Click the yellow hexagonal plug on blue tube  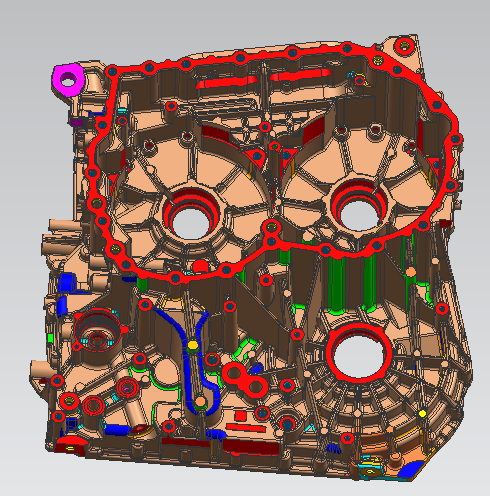pyautogui.click(x=193, y=345)
